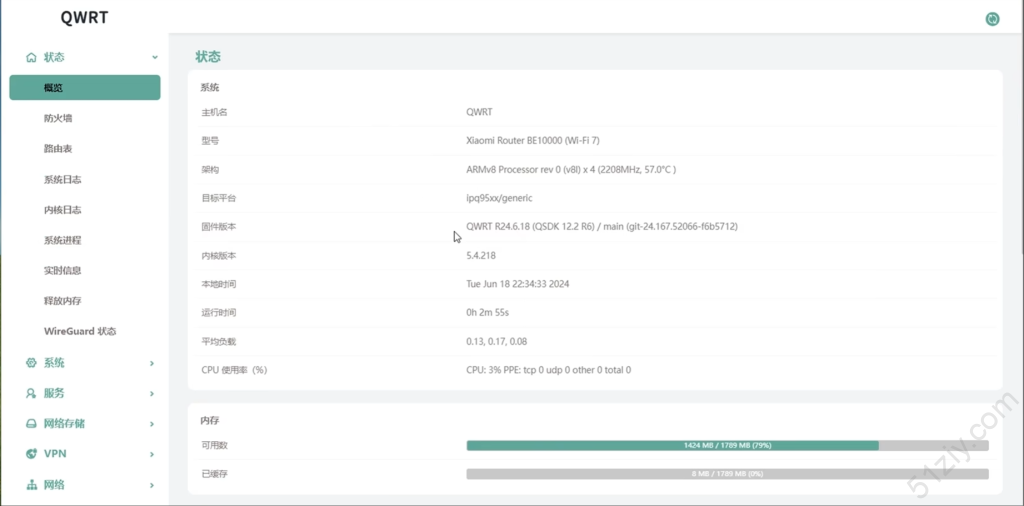Expand the 系统 menu arrow
The width and height of the screenshot is (1024, 506).
(x=152, y=363)
